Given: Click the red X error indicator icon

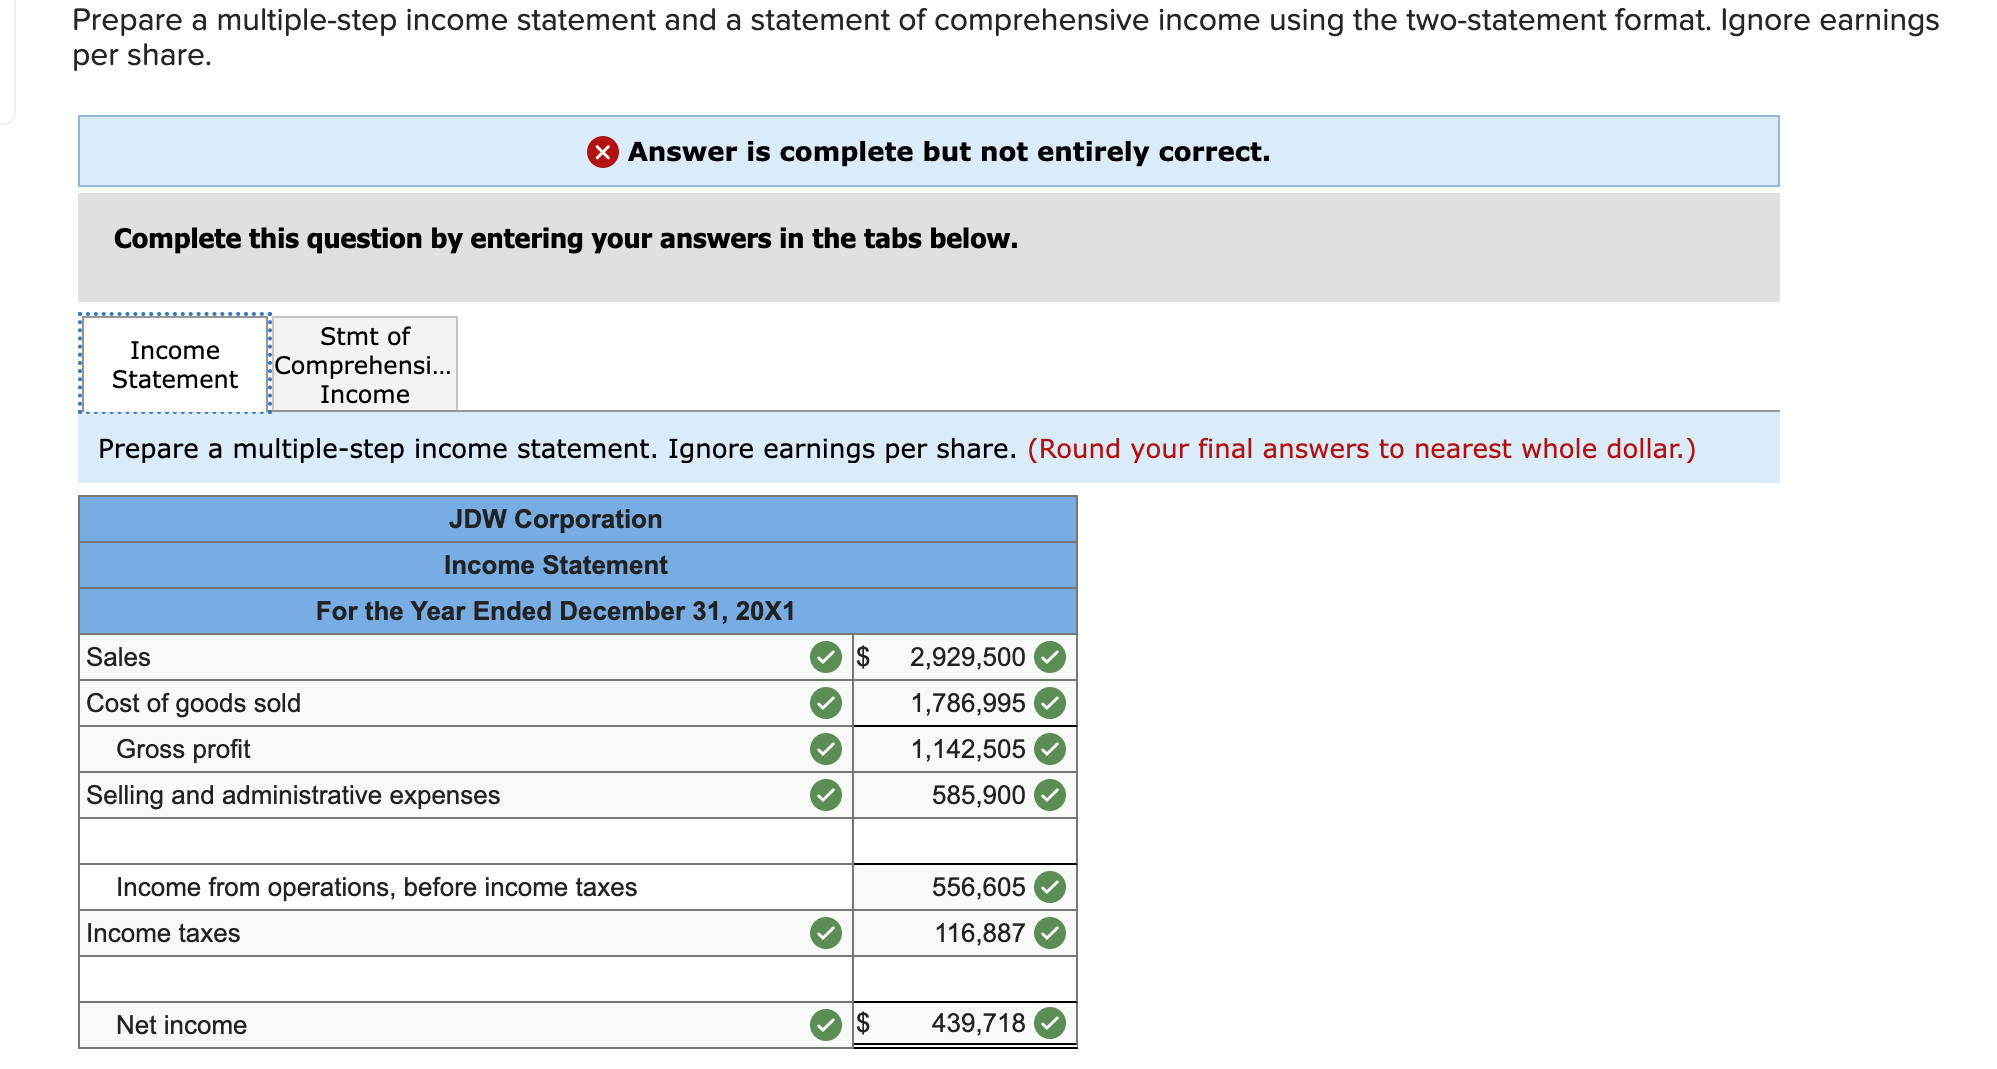Looking at the screenshot, I should (x=605, y=152).
